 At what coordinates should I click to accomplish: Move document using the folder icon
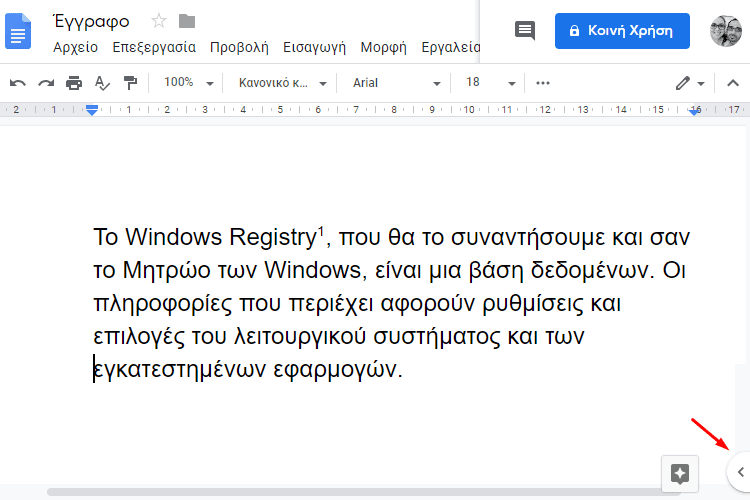(x=187, y=21)
